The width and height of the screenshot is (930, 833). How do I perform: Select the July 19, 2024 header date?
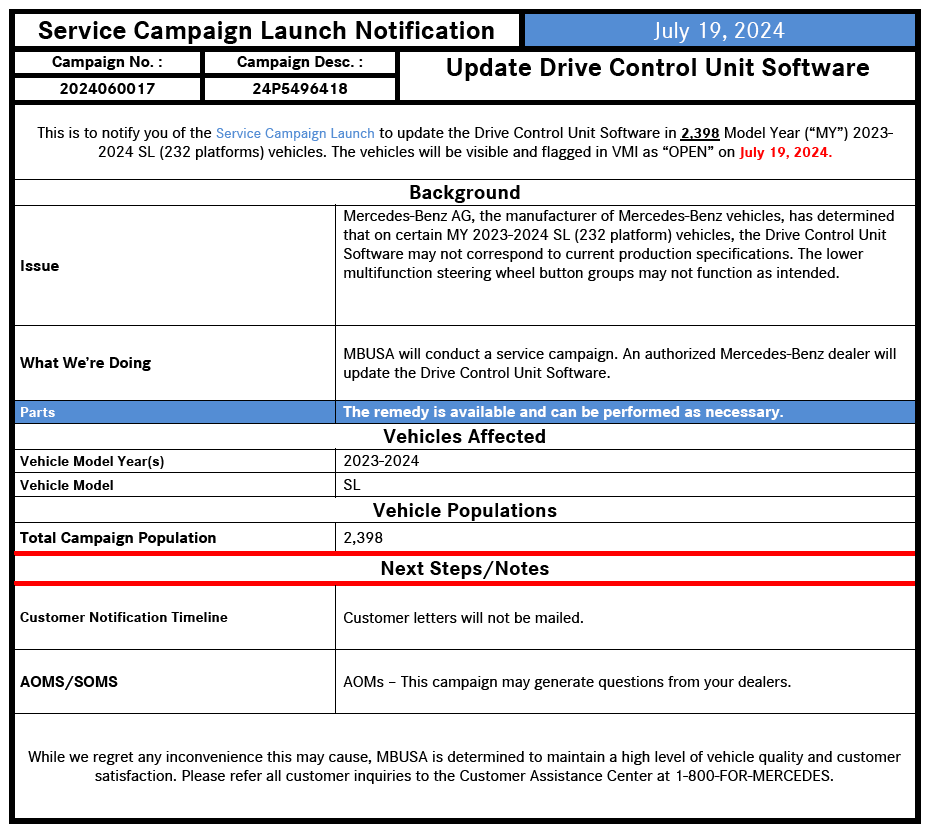(x=719, y=31)
